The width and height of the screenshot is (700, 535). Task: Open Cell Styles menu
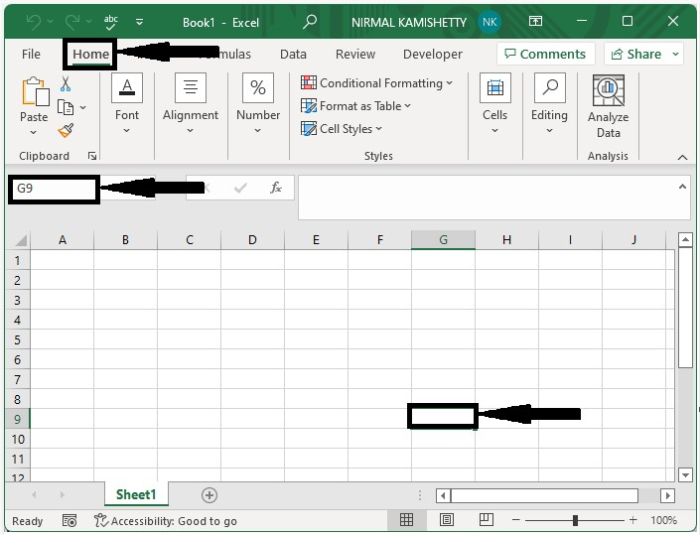pos(342,129)
